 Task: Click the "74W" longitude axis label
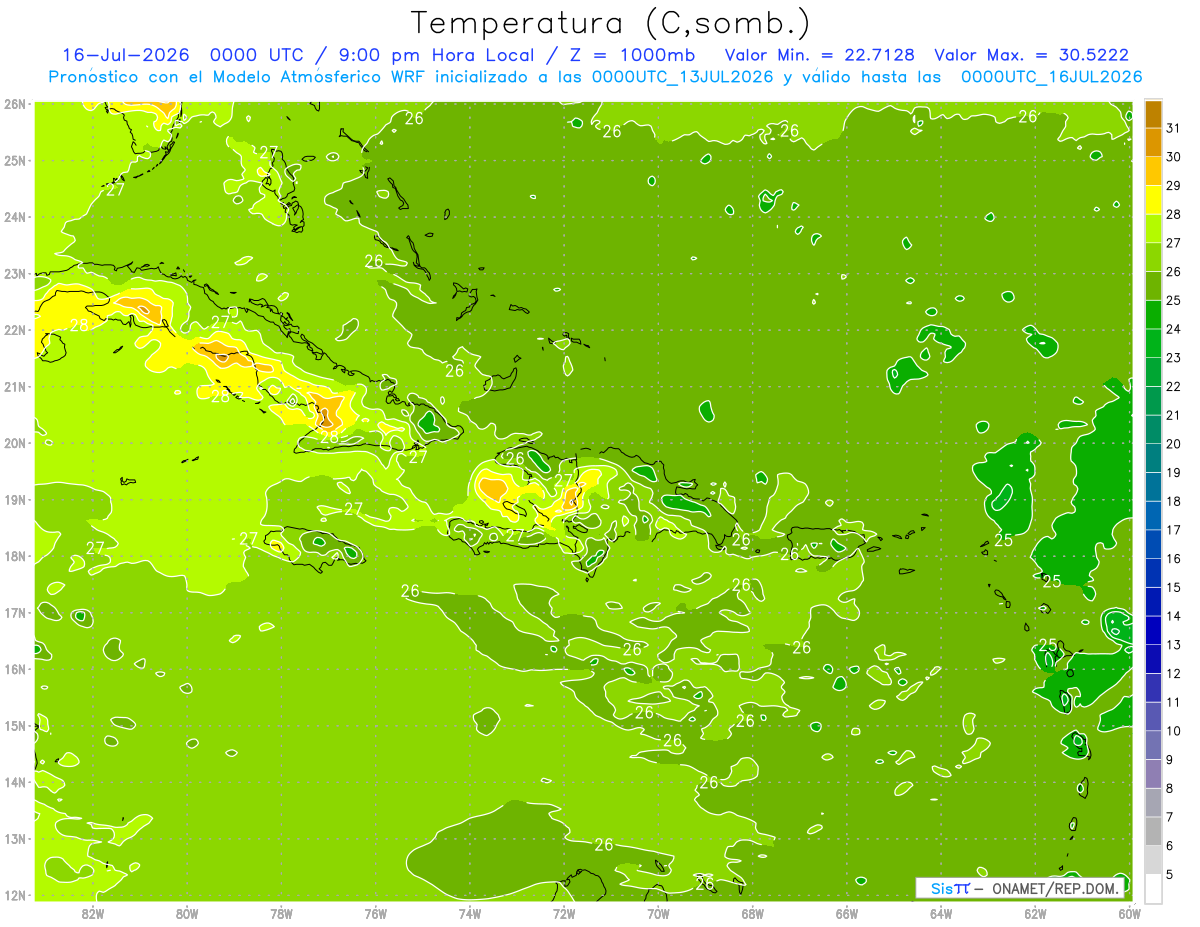coord(470,913)
